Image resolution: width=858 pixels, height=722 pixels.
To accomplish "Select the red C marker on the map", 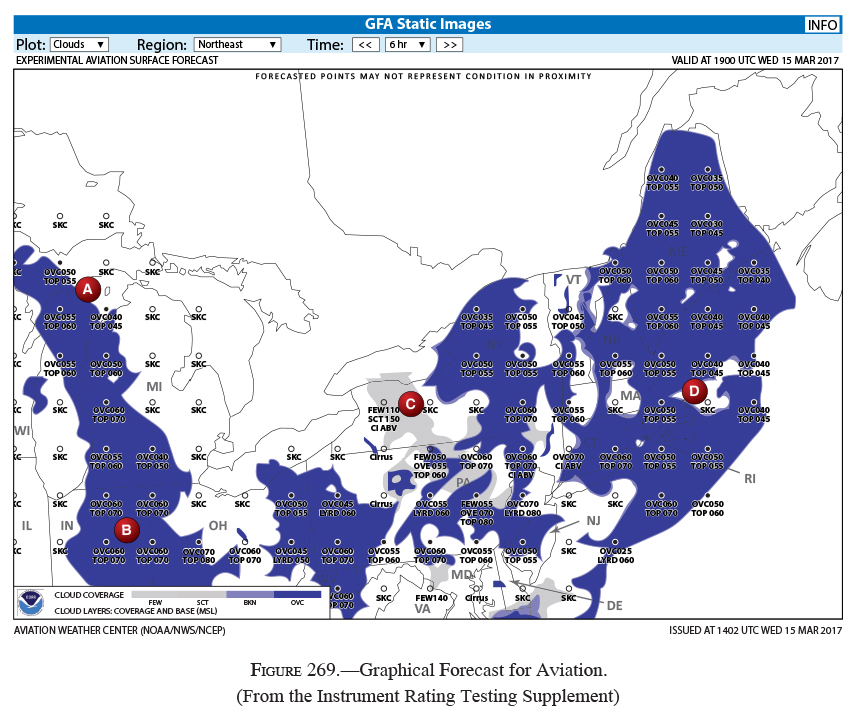I will [409, 403].
